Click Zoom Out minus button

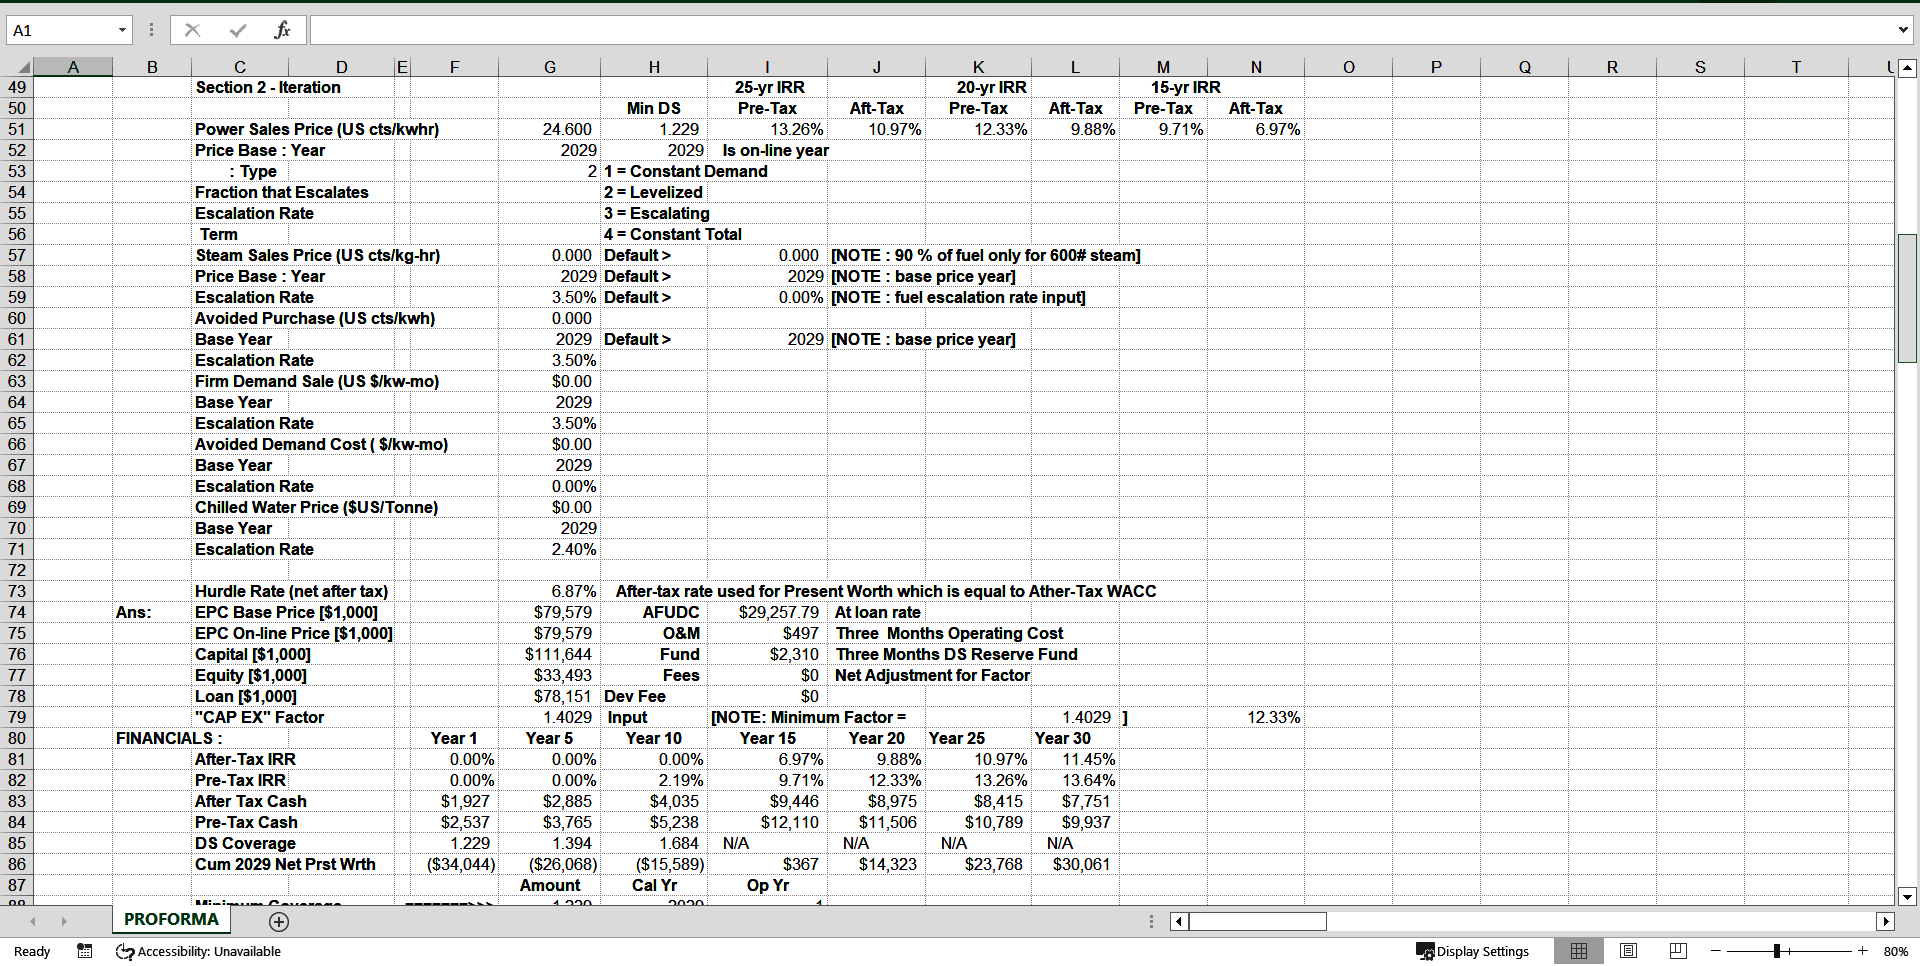click(x=1714, y=951)
